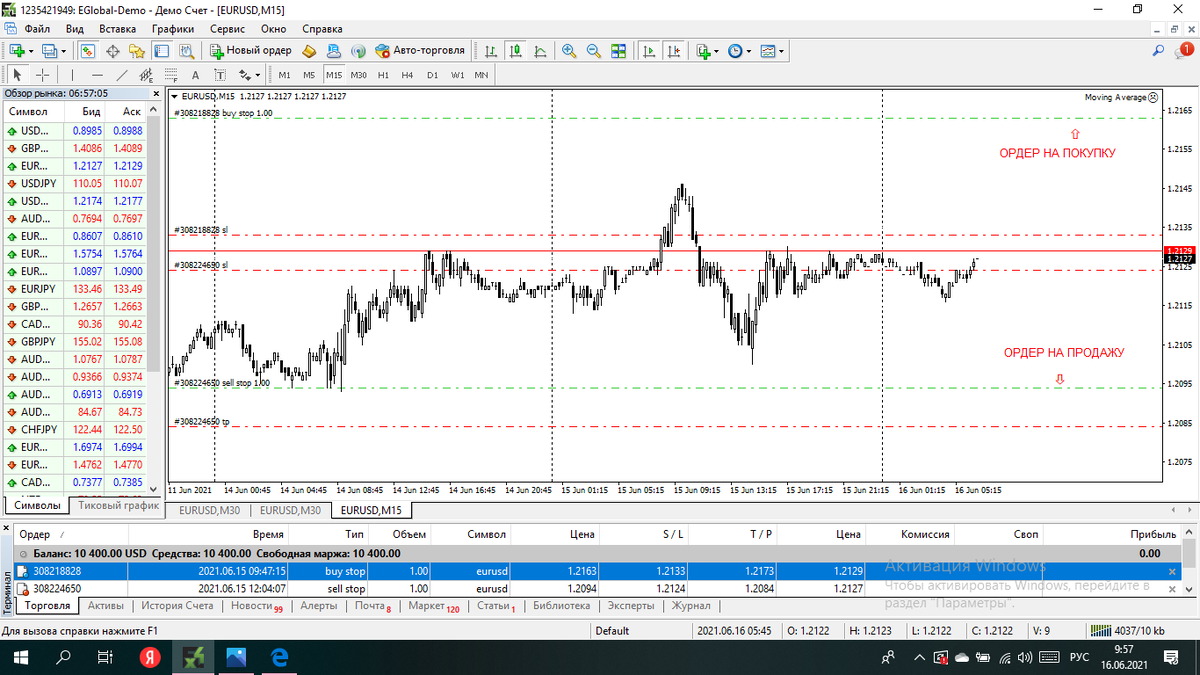Select the Fibonacci retracement tool

[171, 75]
